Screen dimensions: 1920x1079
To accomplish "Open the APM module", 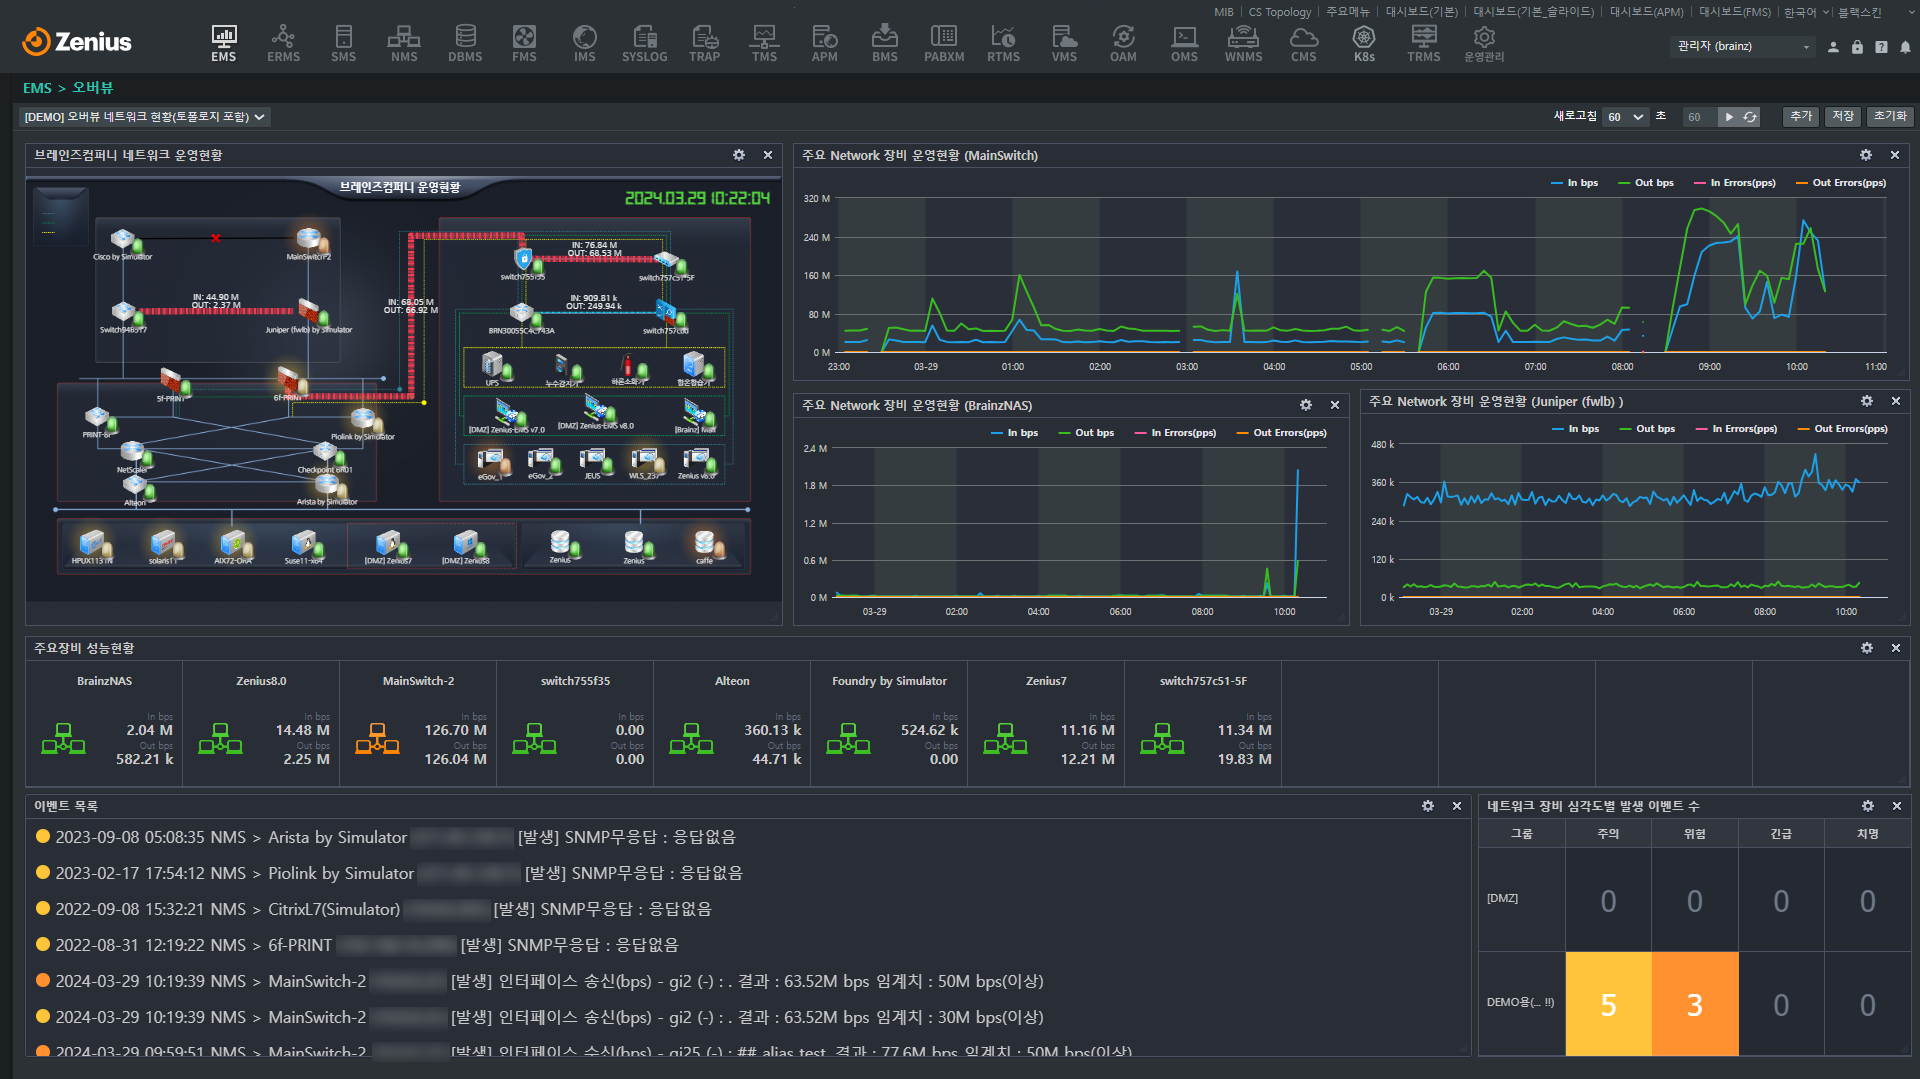I will click(x=824, y=43).
